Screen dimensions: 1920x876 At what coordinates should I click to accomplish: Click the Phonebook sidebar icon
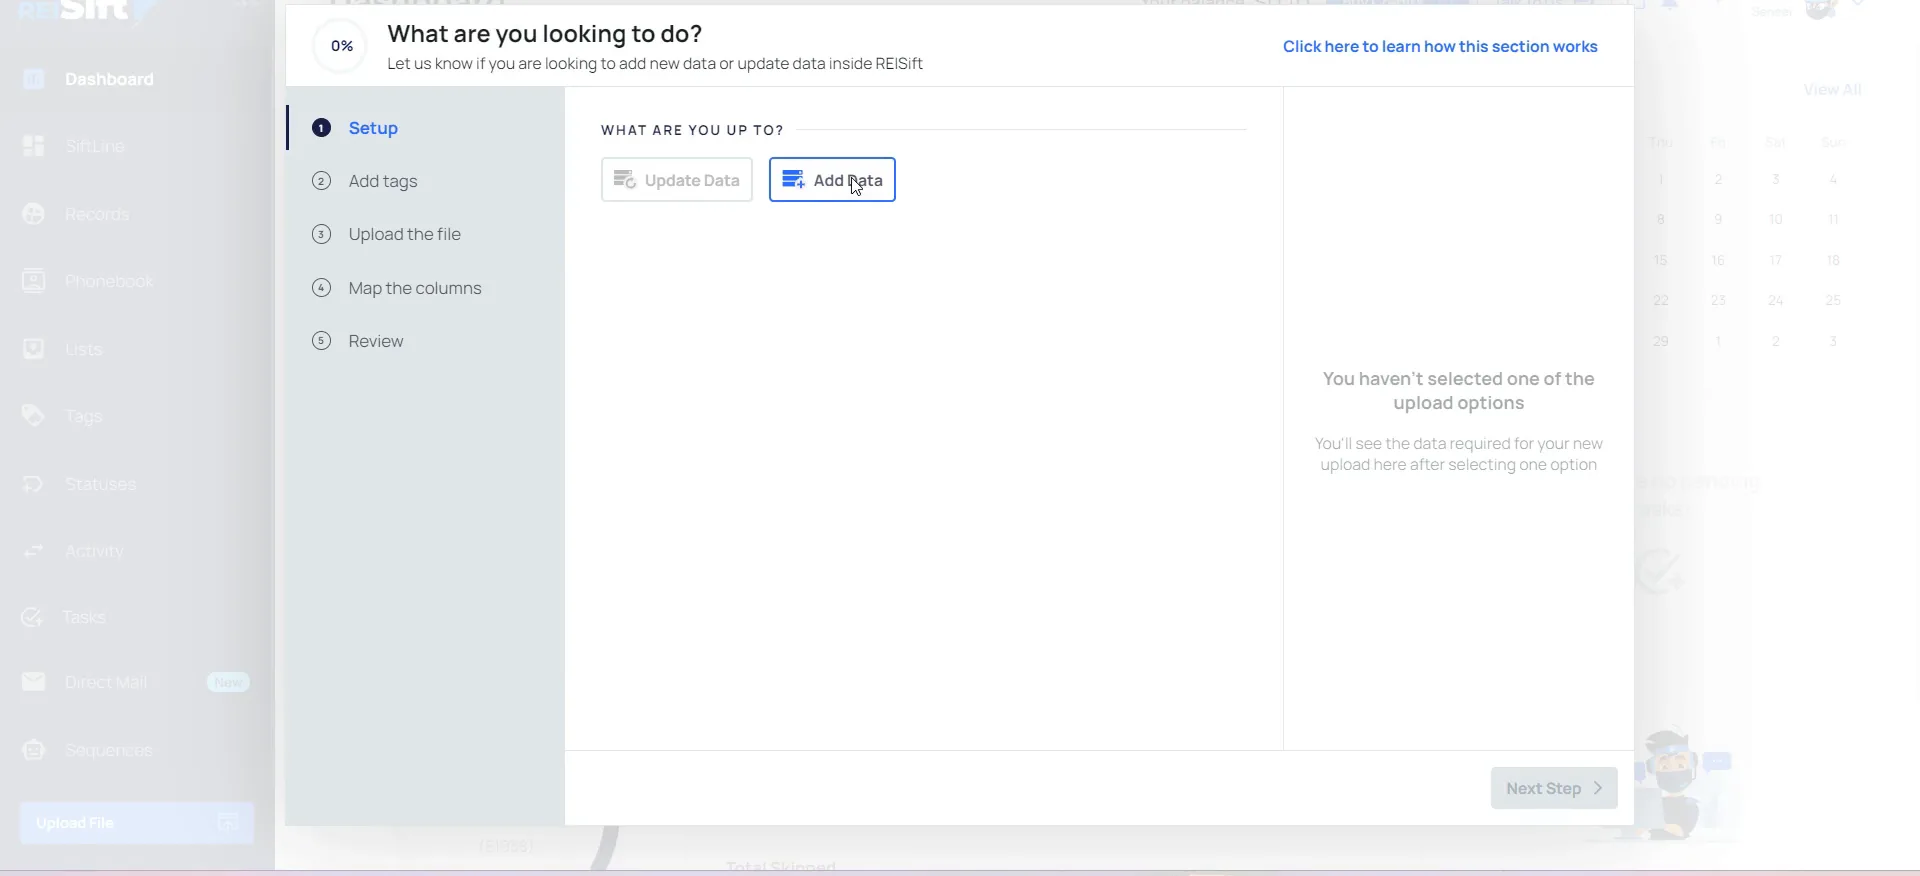(x=33, y=281)
